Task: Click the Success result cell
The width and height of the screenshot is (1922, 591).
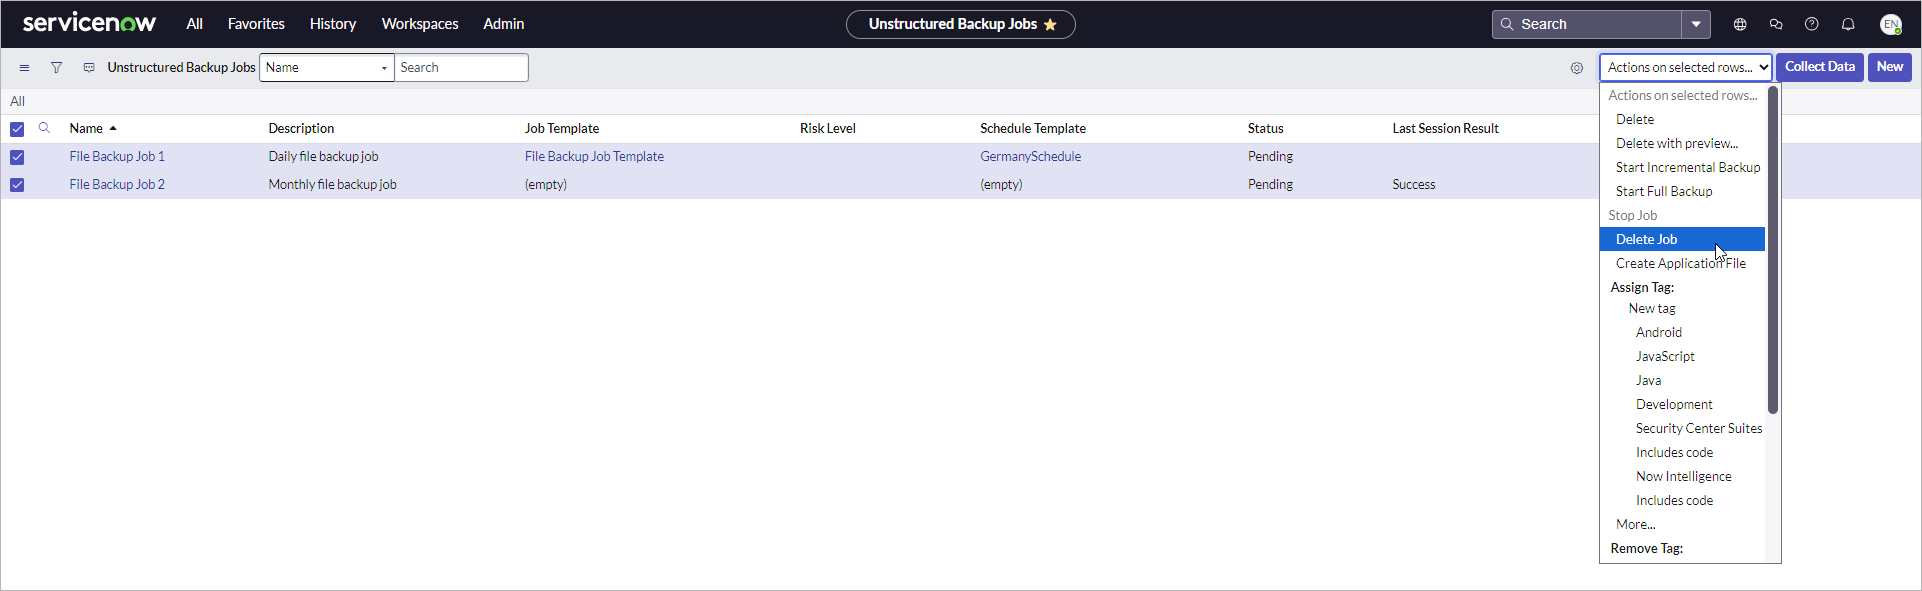Action: pyautogui.click(x=1413, y=185)
